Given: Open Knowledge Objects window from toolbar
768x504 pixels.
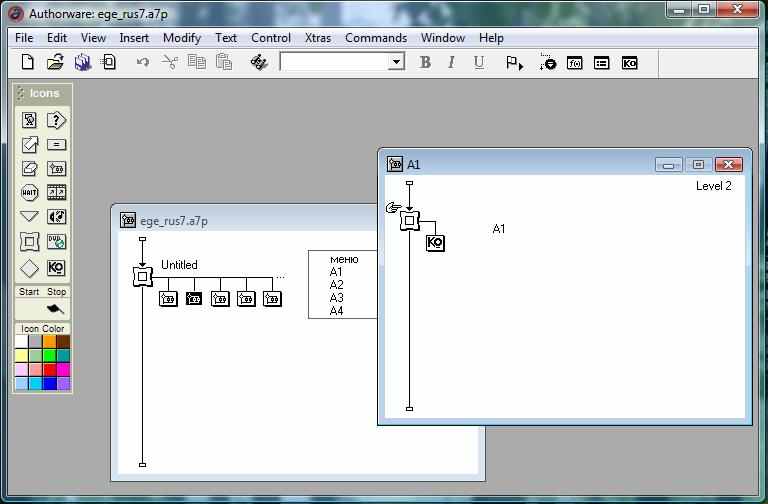Looking at the screenshot, I should tap(629, 63).
